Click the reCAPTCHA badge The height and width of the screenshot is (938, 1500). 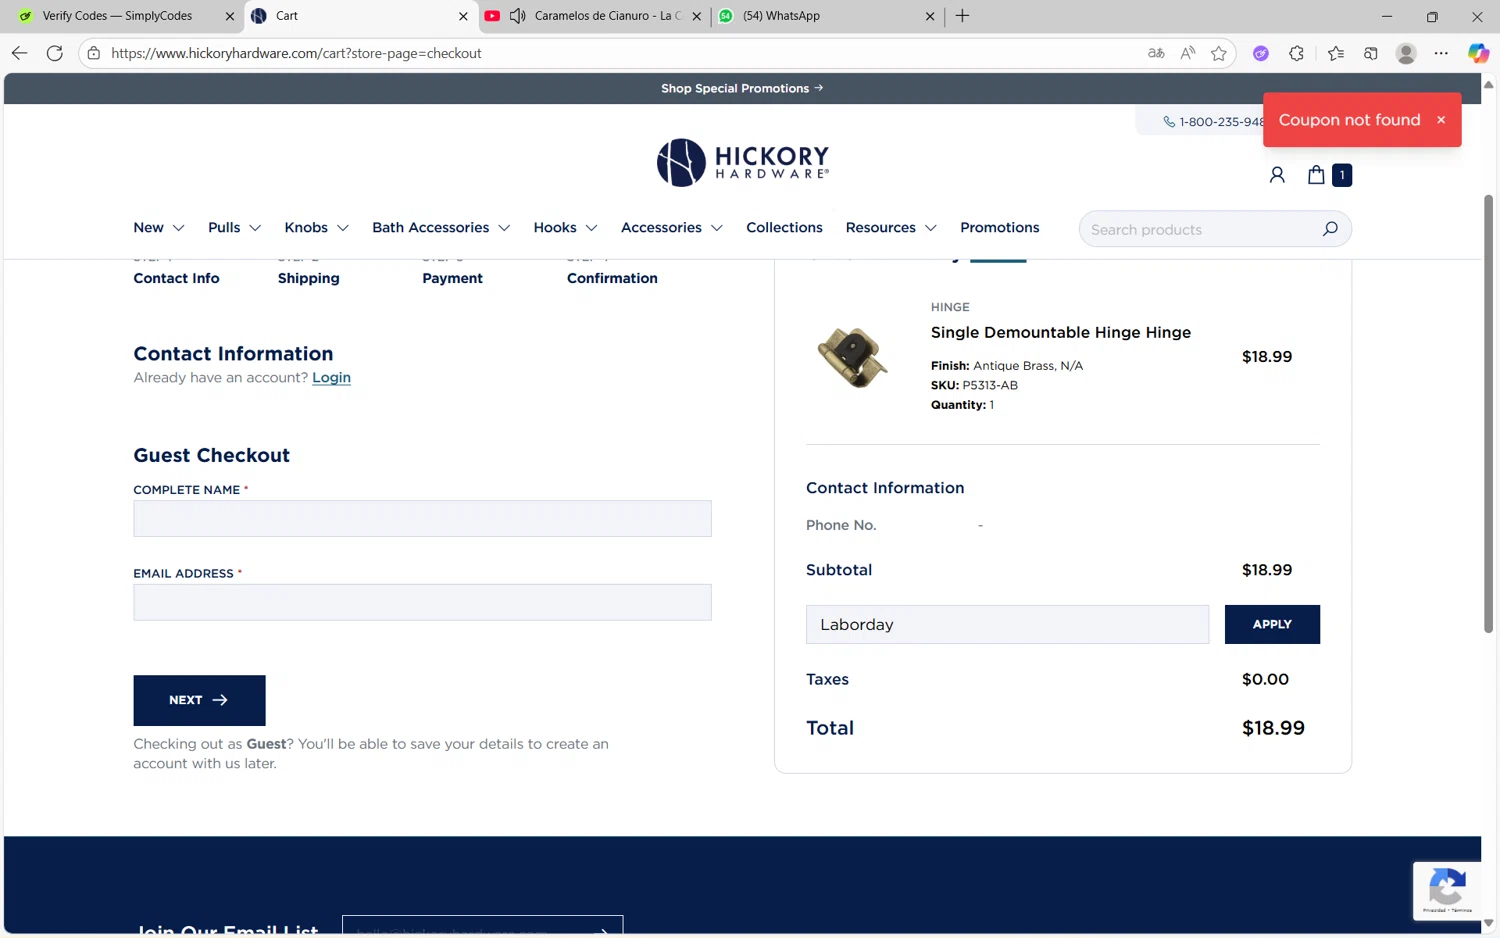tap(1447, 890)
